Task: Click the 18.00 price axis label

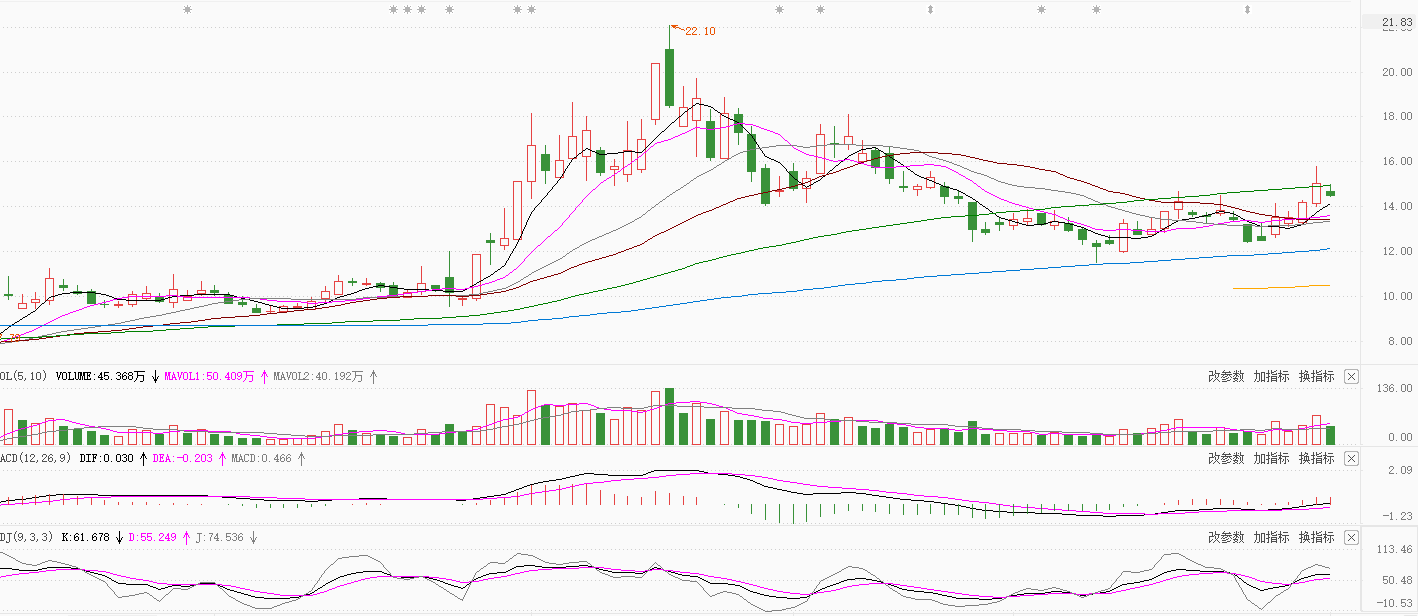Action: pyautogui.click(x=1396, y=117)
